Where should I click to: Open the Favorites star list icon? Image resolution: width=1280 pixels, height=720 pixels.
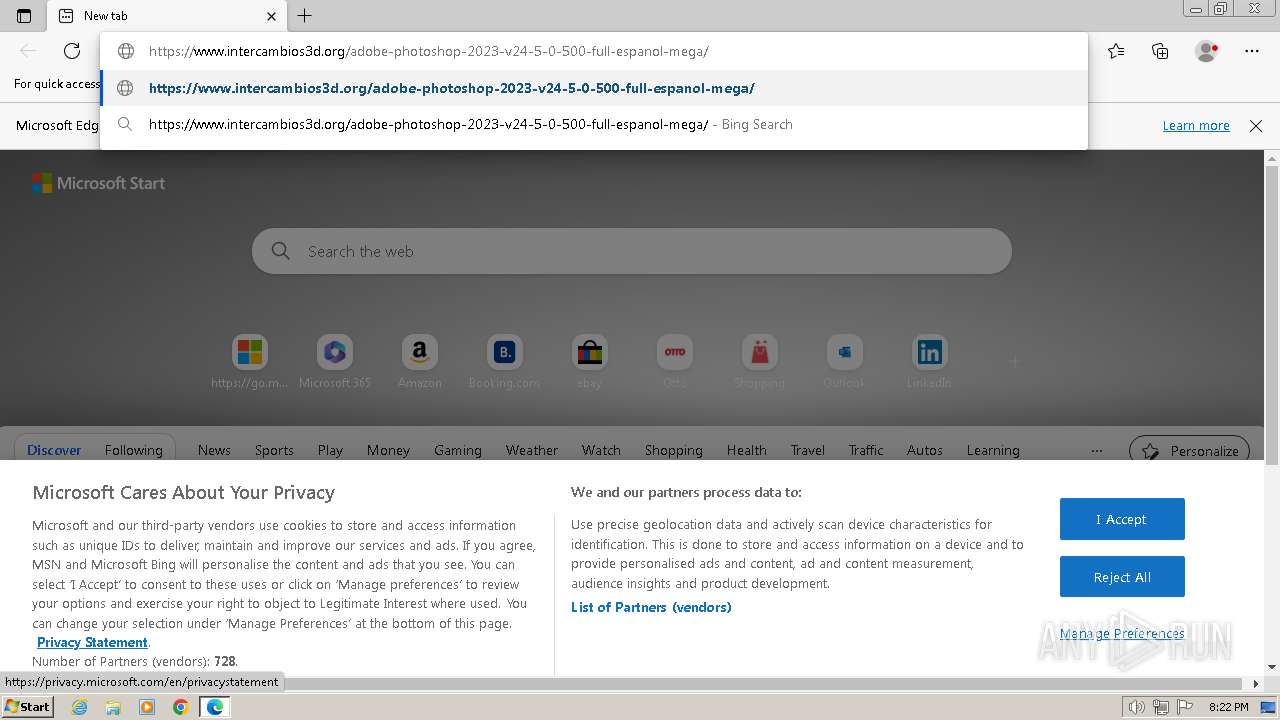tap(1116, 51)
